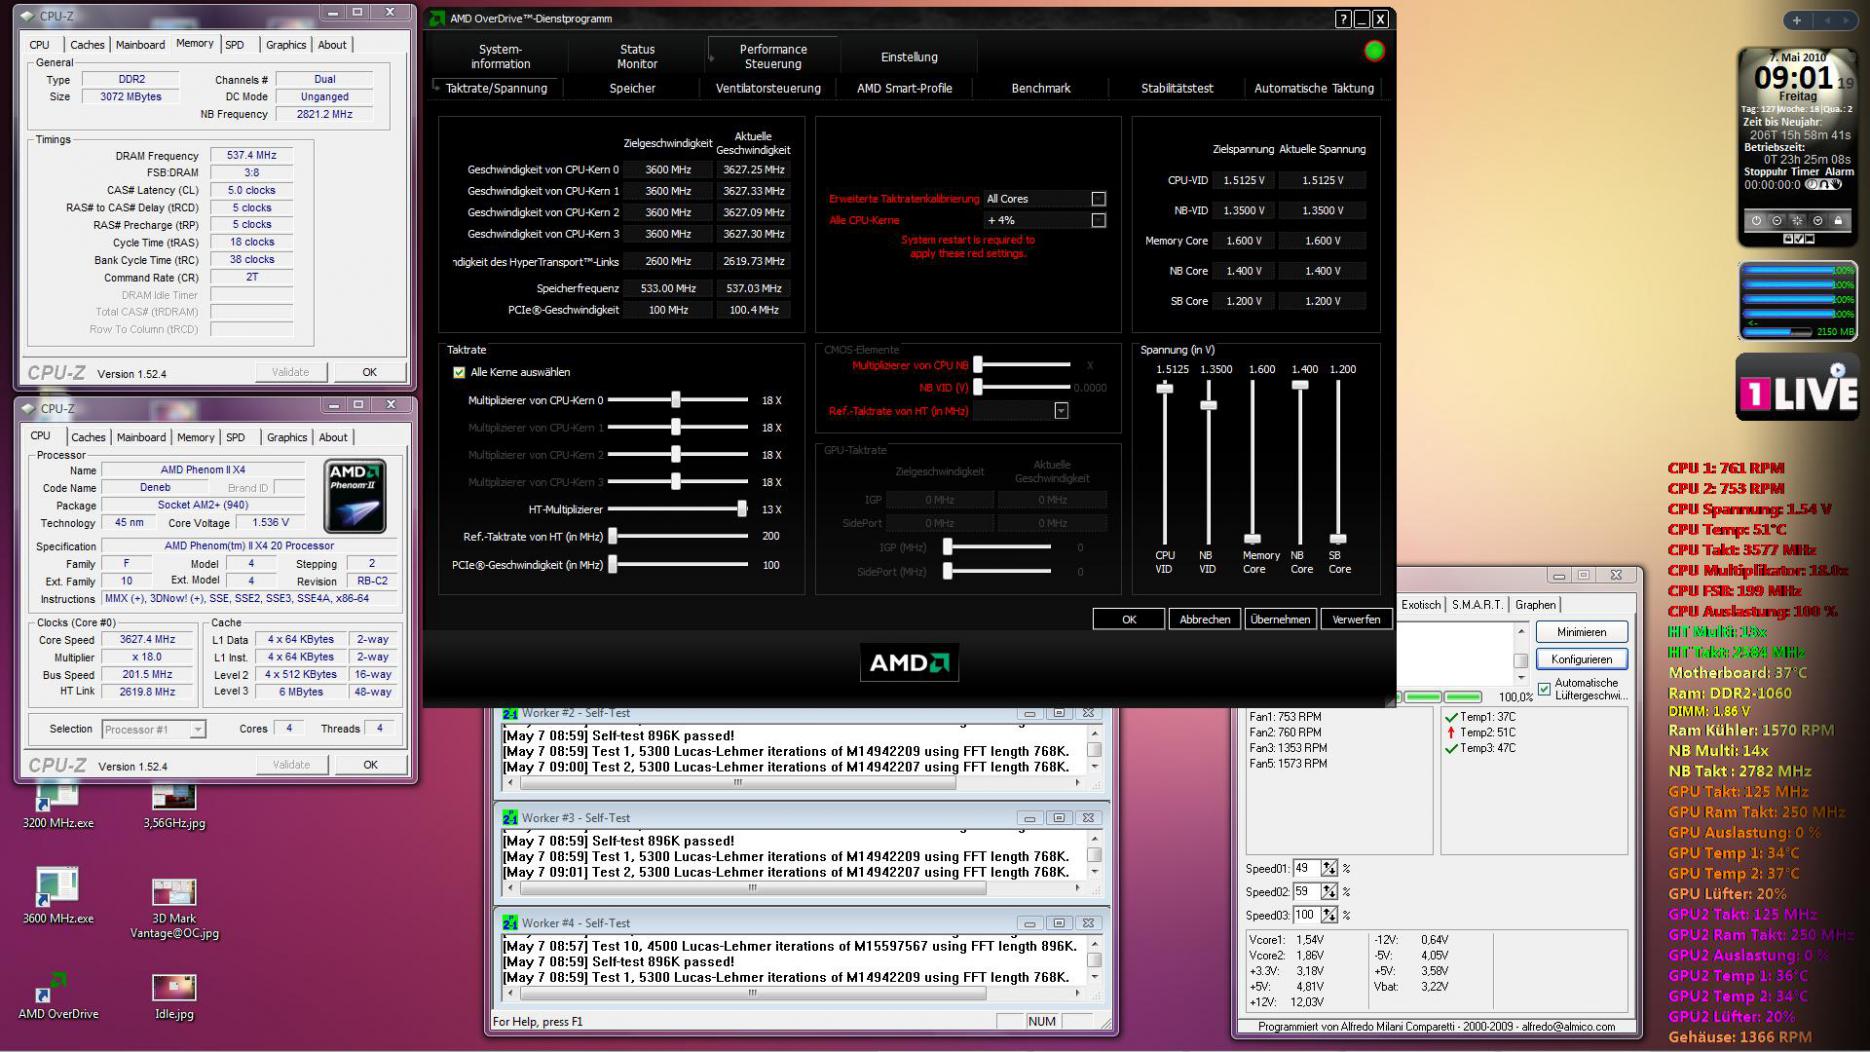
Task: Click the down-arrow circle icon in the clock gadget
Action: (1818, 221)
